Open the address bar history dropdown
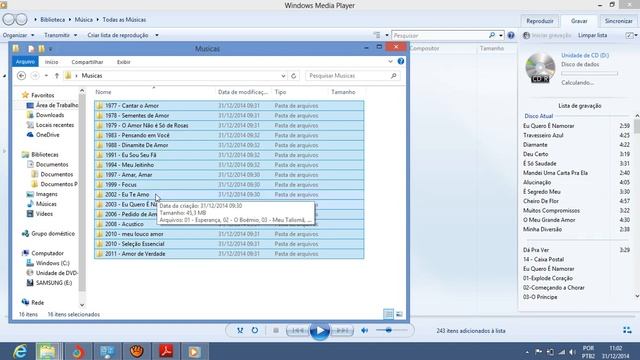Screen dimensions: 640x360 [x=283, y=76]
